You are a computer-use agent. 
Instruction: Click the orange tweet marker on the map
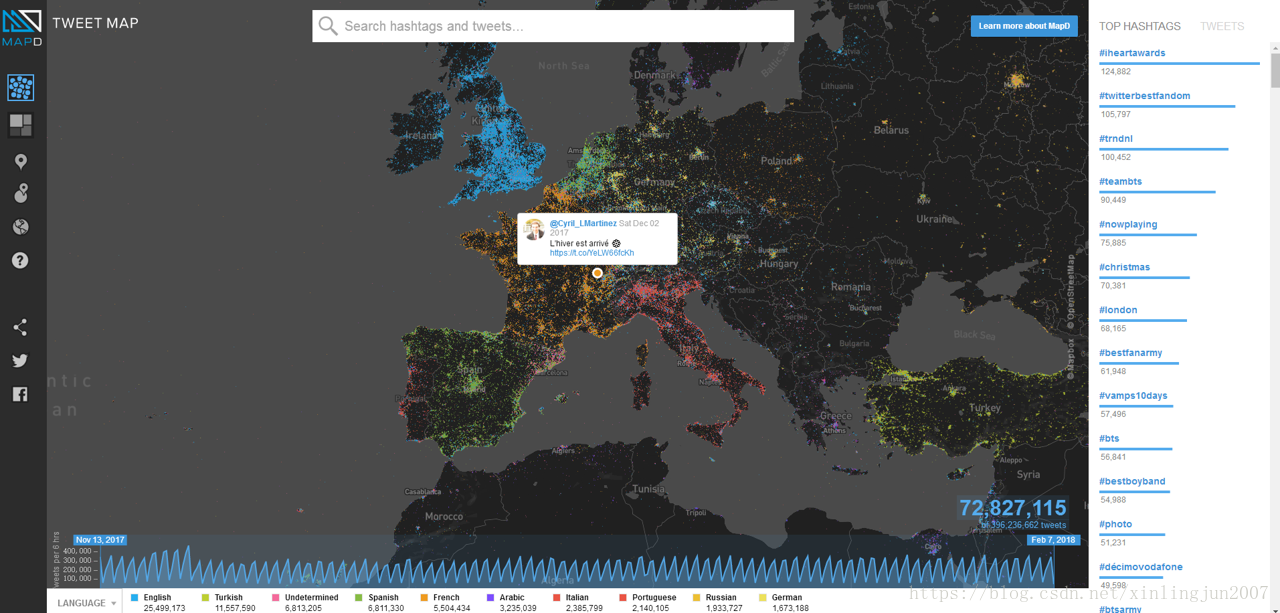pos(597,273)
